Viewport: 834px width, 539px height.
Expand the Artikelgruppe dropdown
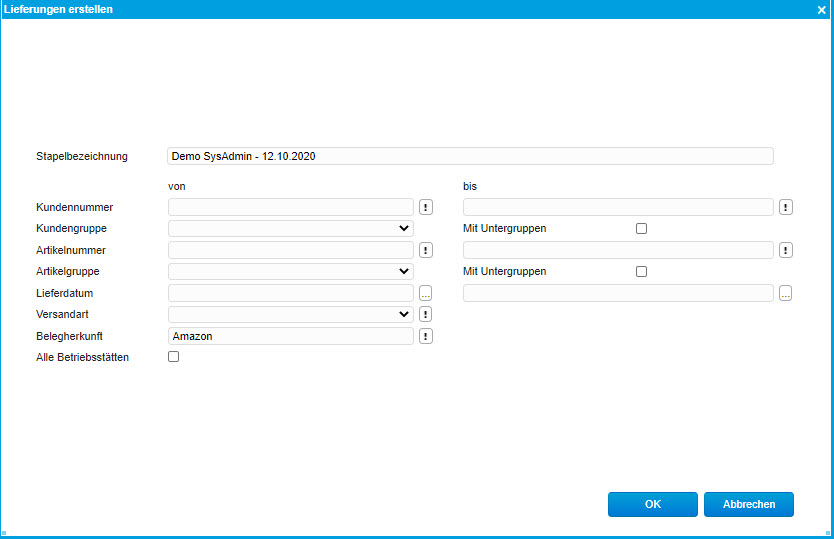tap(291, 271)
